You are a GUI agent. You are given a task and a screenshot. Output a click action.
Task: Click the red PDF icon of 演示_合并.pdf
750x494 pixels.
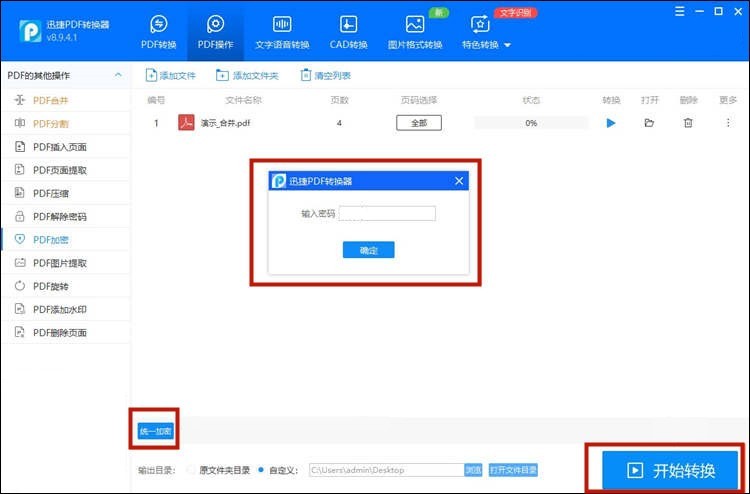coord(186,122)
